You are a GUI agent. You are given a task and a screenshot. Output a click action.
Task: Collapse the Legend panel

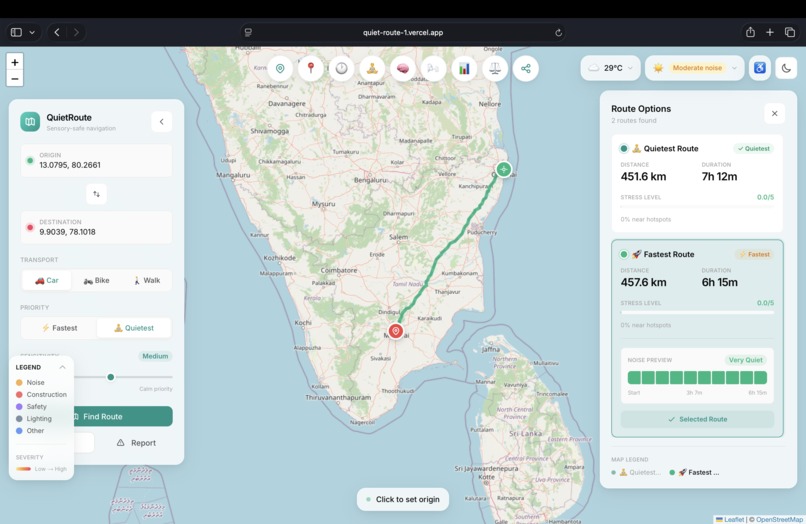[62, 367]
